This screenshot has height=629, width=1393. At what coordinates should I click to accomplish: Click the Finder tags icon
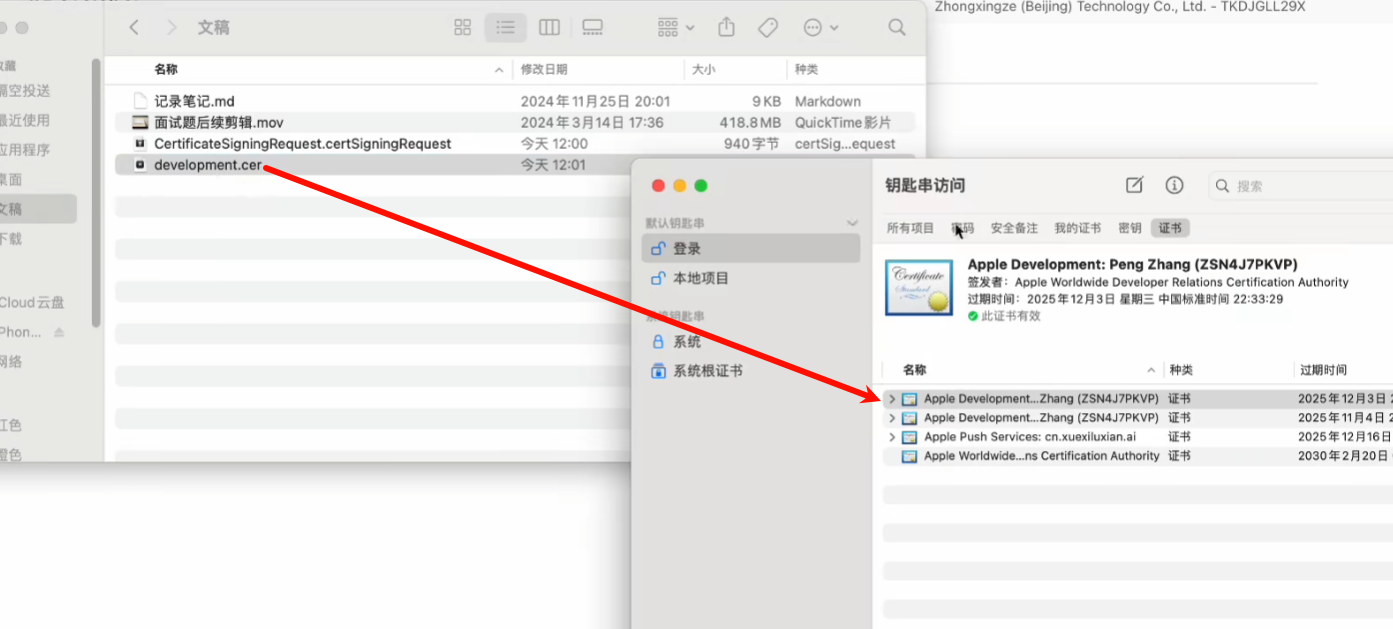click(768, 28)
